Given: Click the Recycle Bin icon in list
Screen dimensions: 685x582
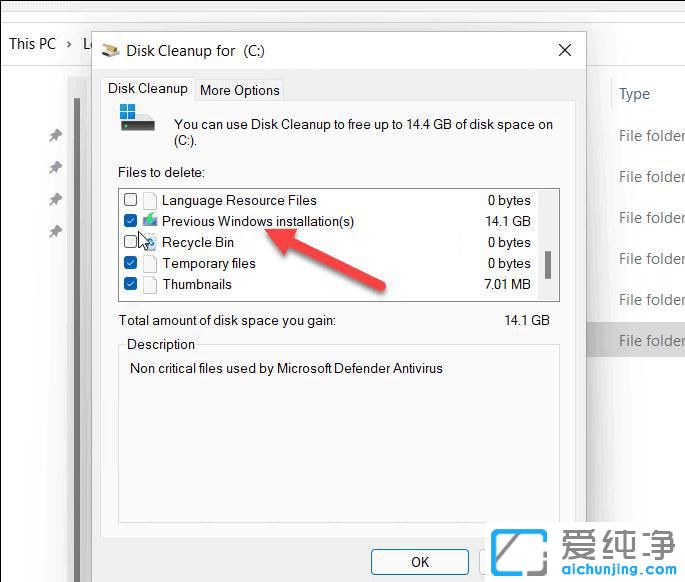Looking at the screenshot, I should tap(150, 242).
